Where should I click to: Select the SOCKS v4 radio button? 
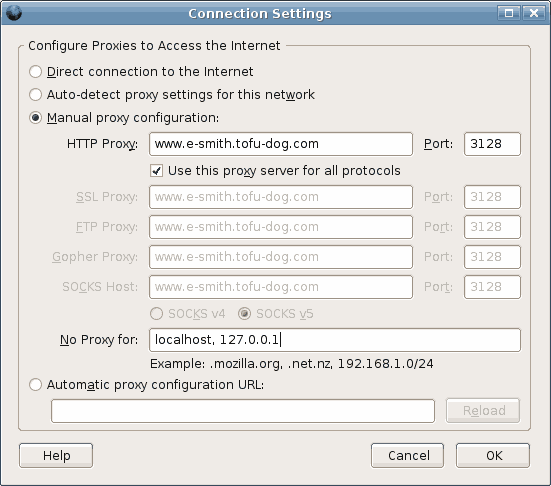tap(156, 313)
